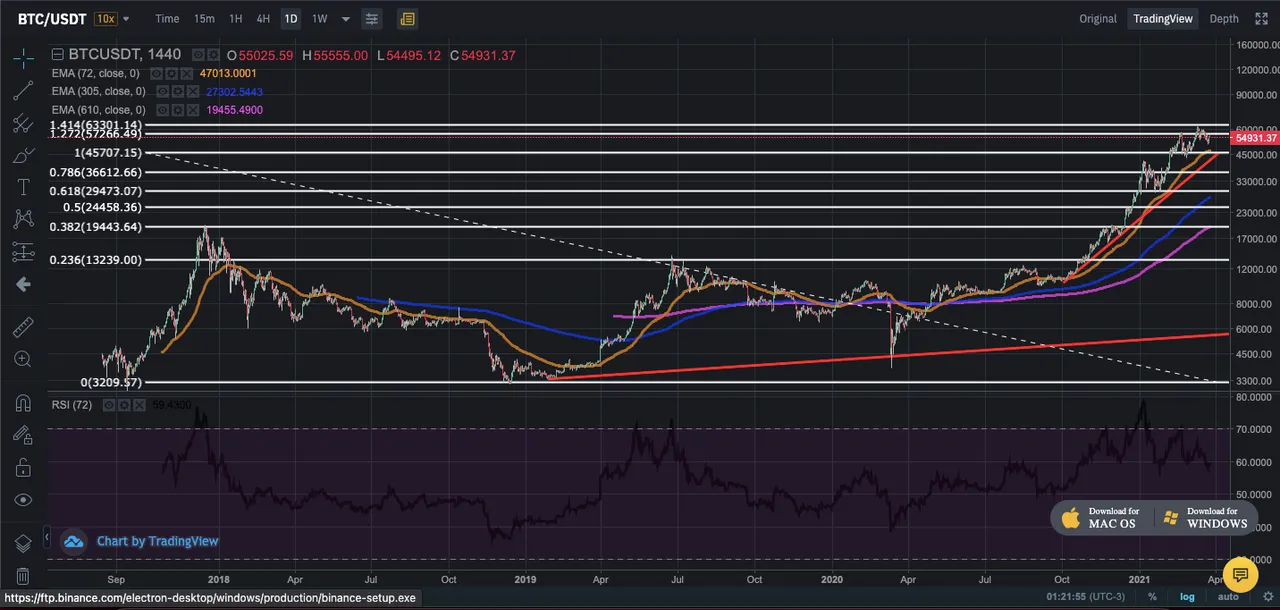The width and height of the screenshot is (1280, 610).
Task: Open the object tree layers icon
Action: coord(23,543)
